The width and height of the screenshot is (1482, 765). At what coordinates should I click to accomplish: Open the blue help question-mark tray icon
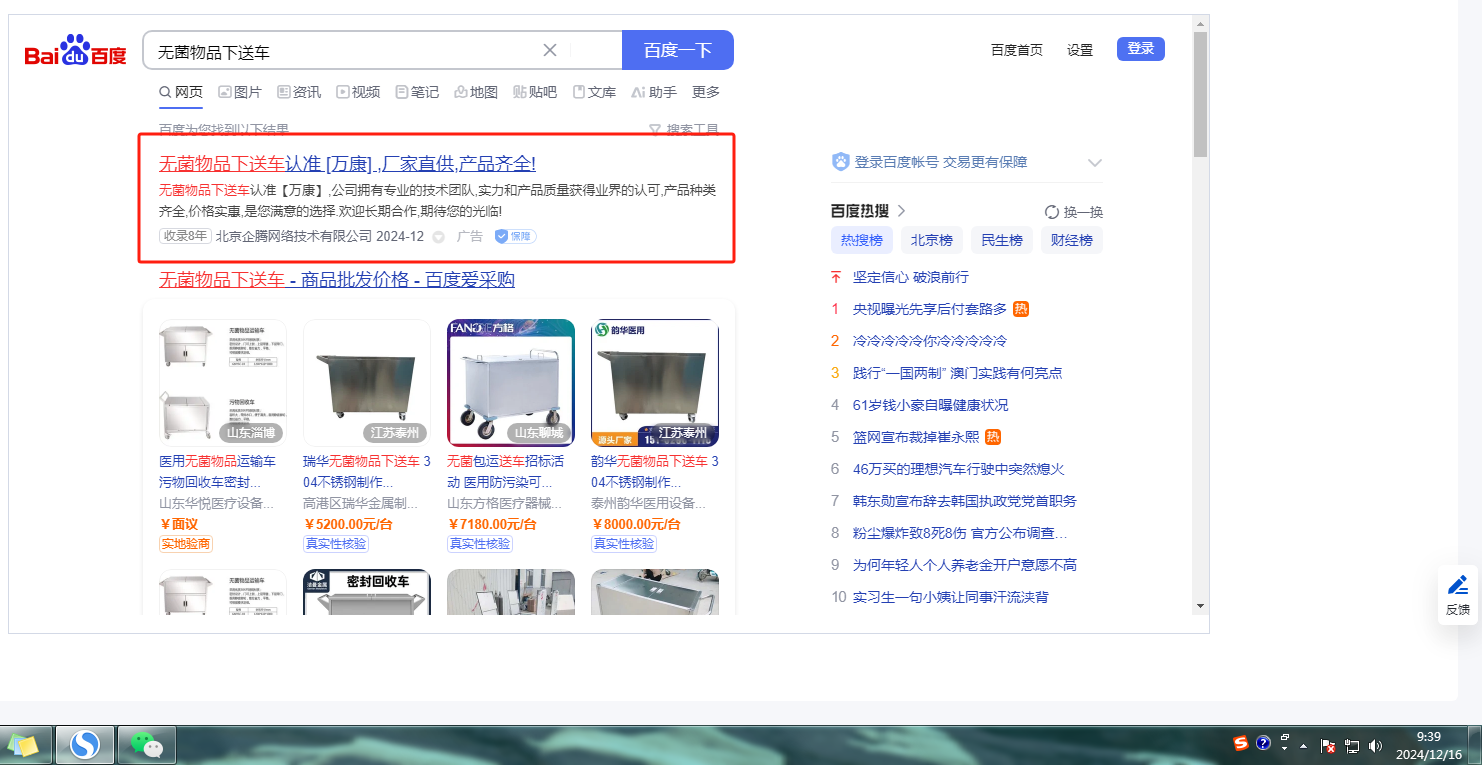(1264, 744)
